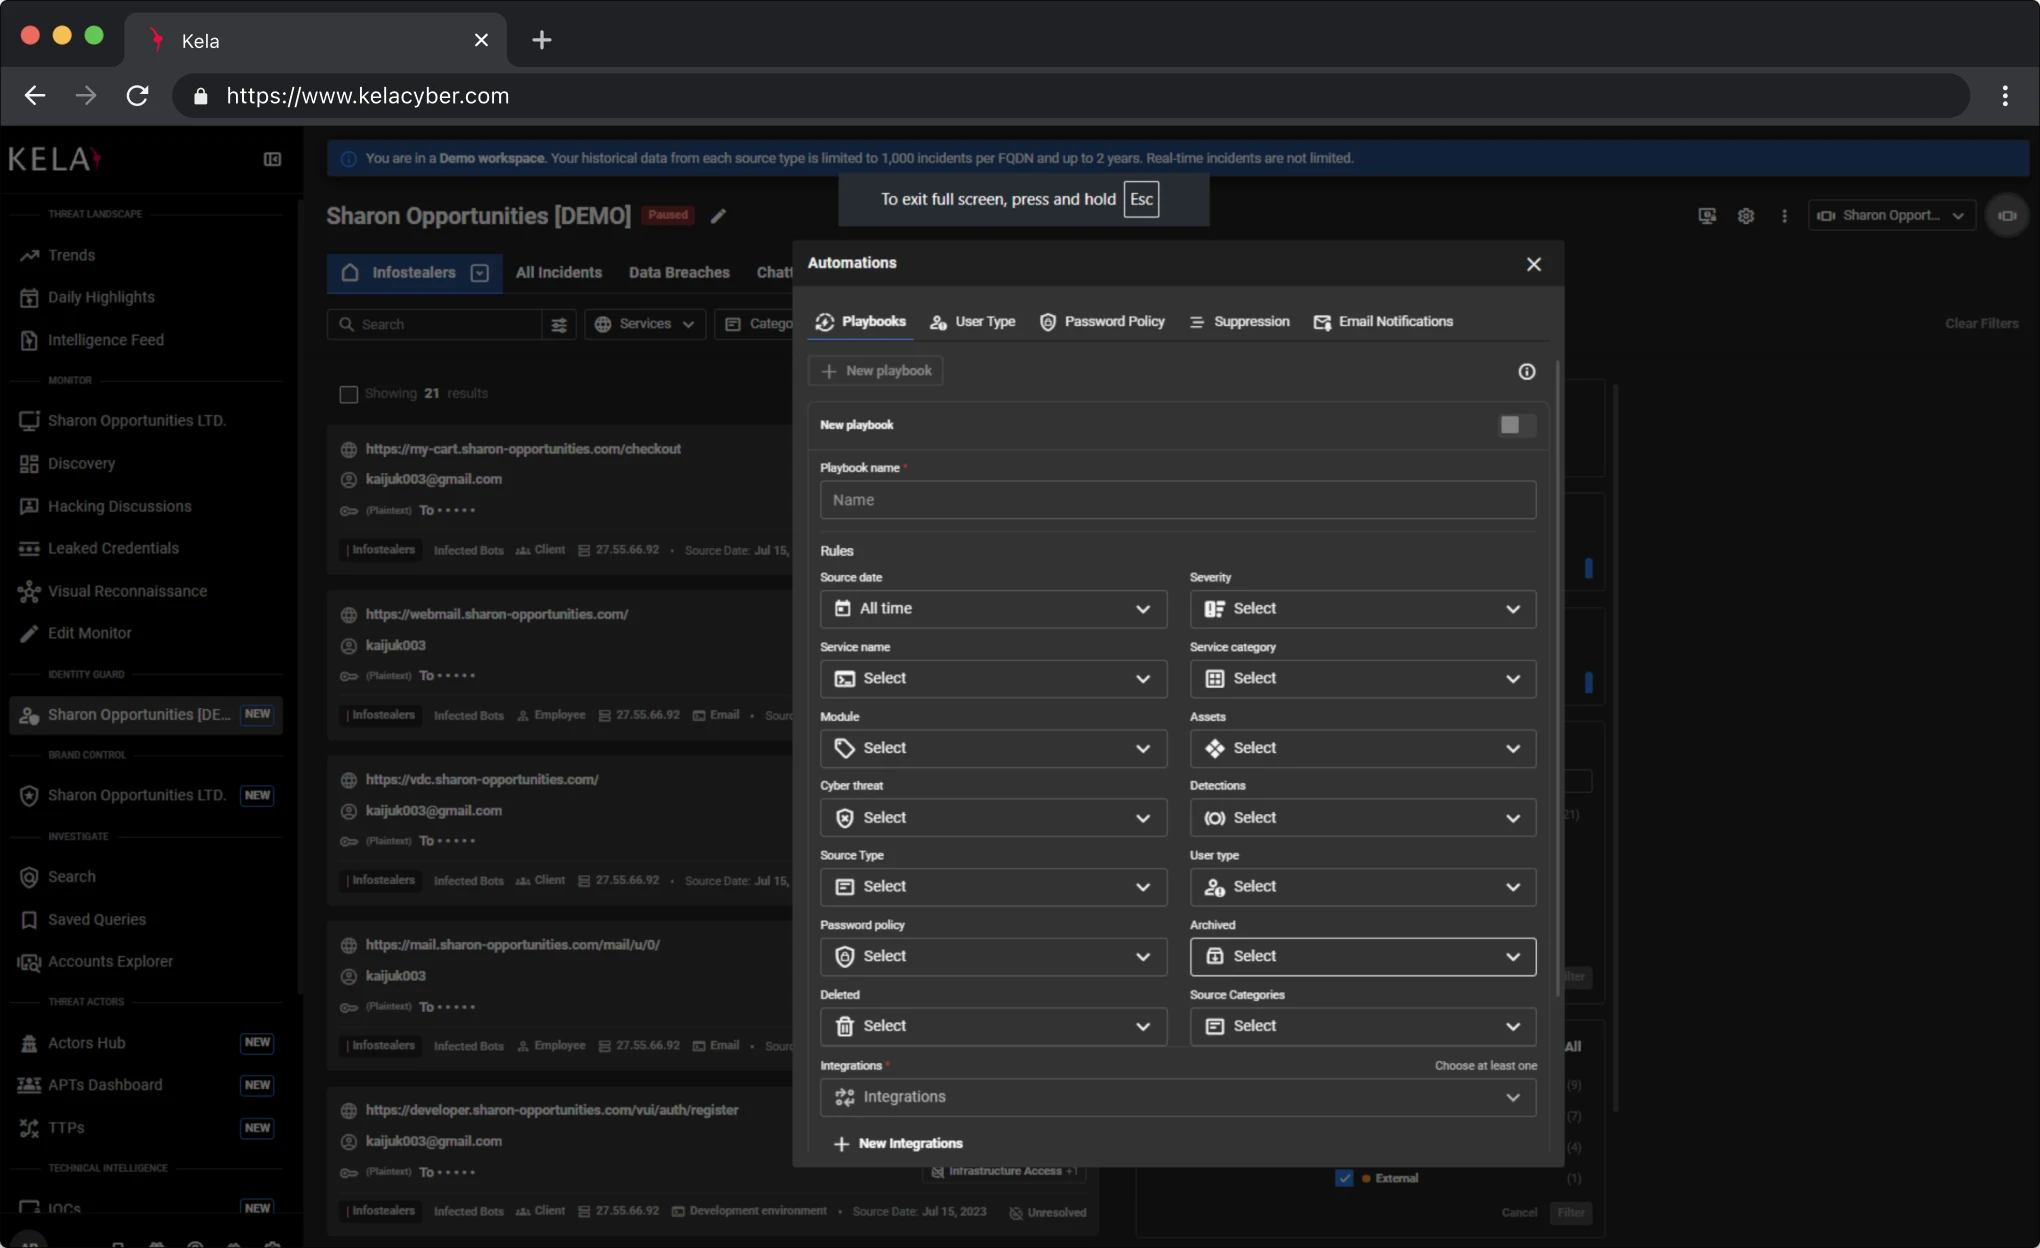Open the Source Type Select dropdown
This screenshot has width=2040, height=1248.
(x=993, y=887)
